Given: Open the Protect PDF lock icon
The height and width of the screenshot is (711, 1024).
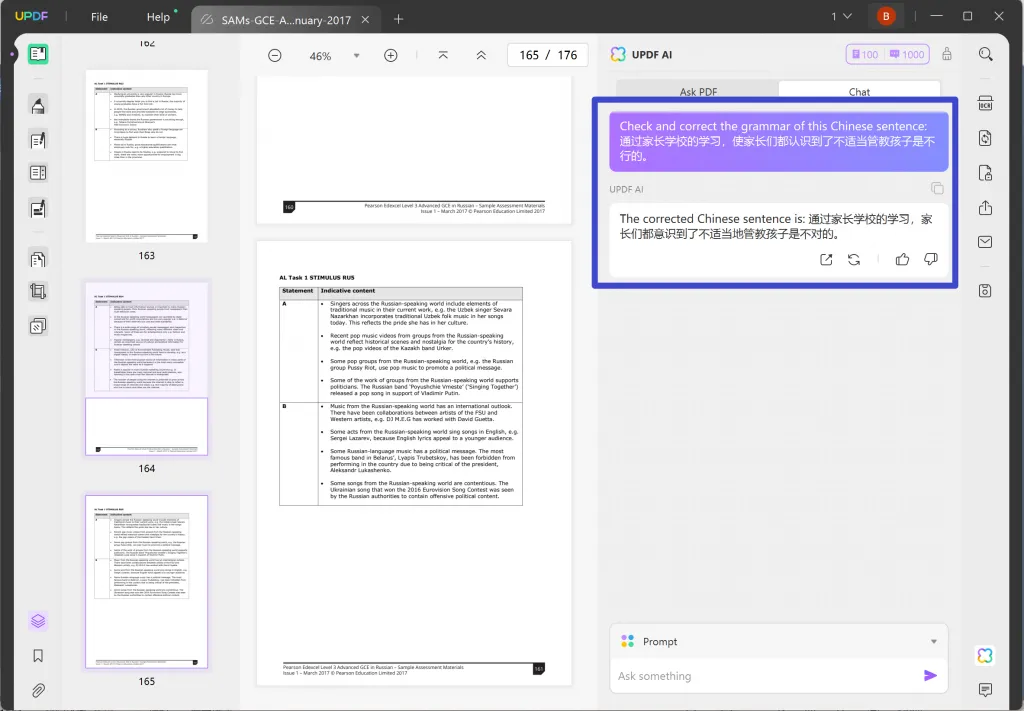Looking at the screenshot, I should point(985,173).
